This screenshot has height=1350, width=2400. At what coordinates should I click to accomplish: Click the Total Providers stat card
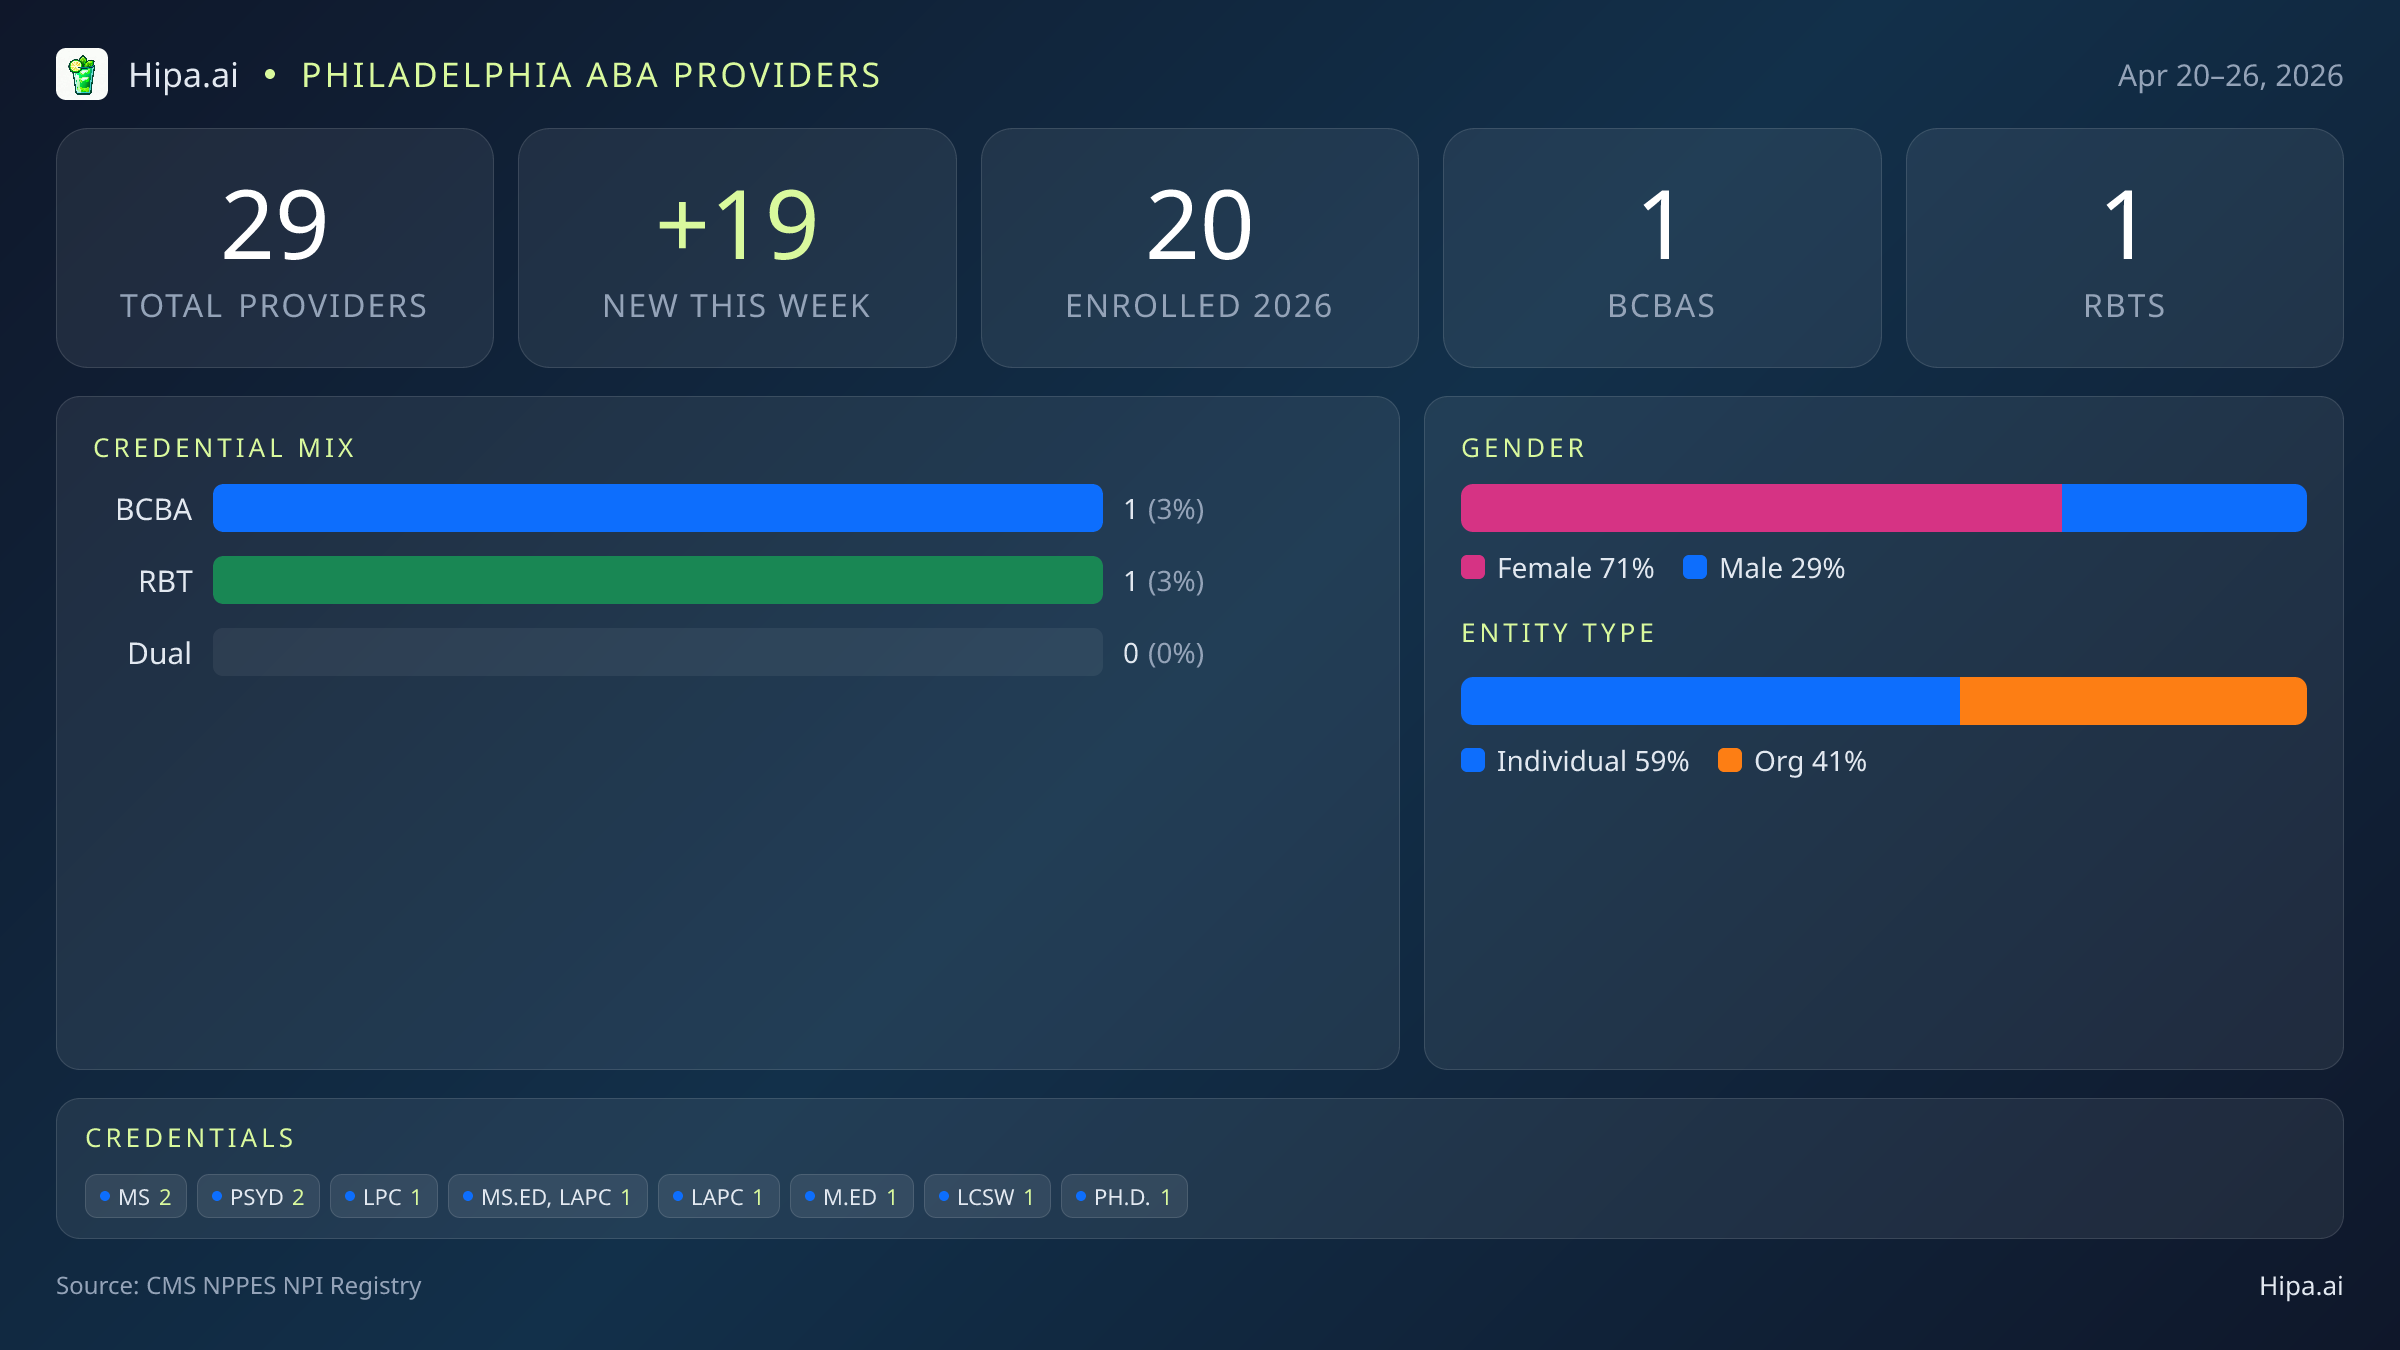pos(275,248)
